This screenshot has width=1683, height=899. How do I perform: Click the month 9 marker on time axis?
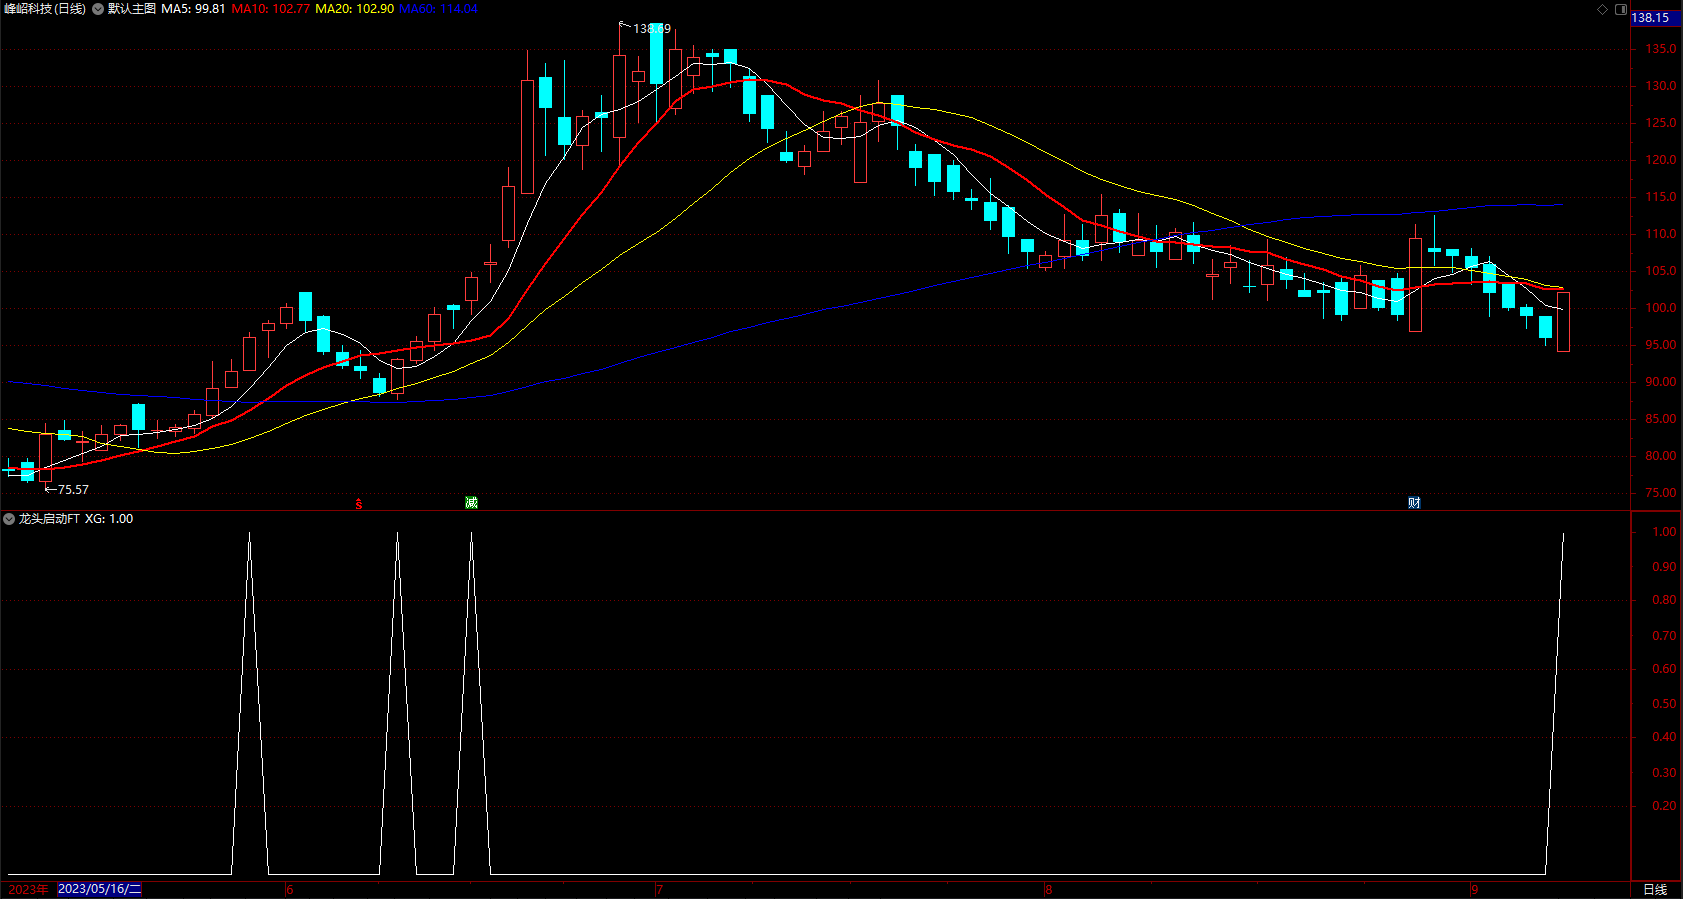(1474, 890)
